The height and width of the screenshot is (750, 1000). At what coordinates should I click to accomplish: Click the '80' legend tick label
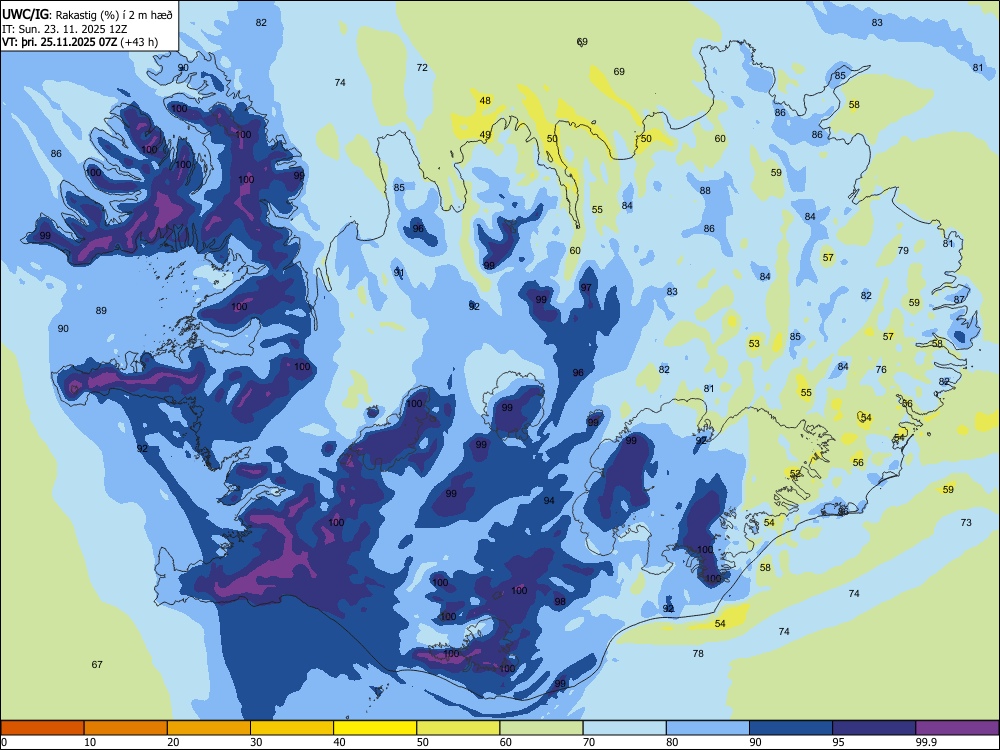click(x=672, y=742)
